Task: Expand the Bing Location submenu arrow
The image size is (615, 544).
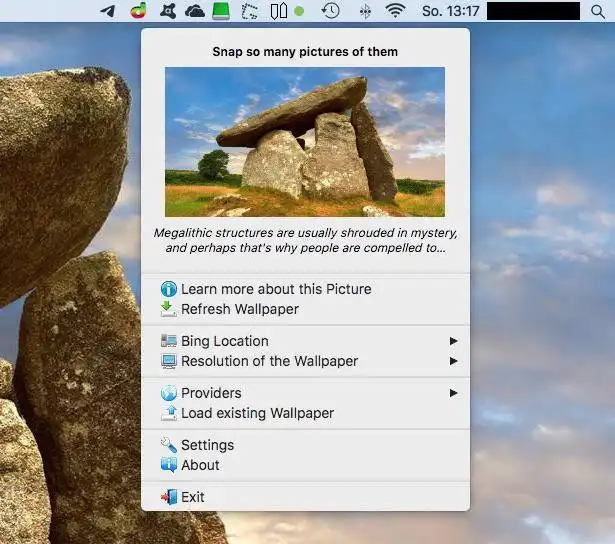Action: [454, 341]
